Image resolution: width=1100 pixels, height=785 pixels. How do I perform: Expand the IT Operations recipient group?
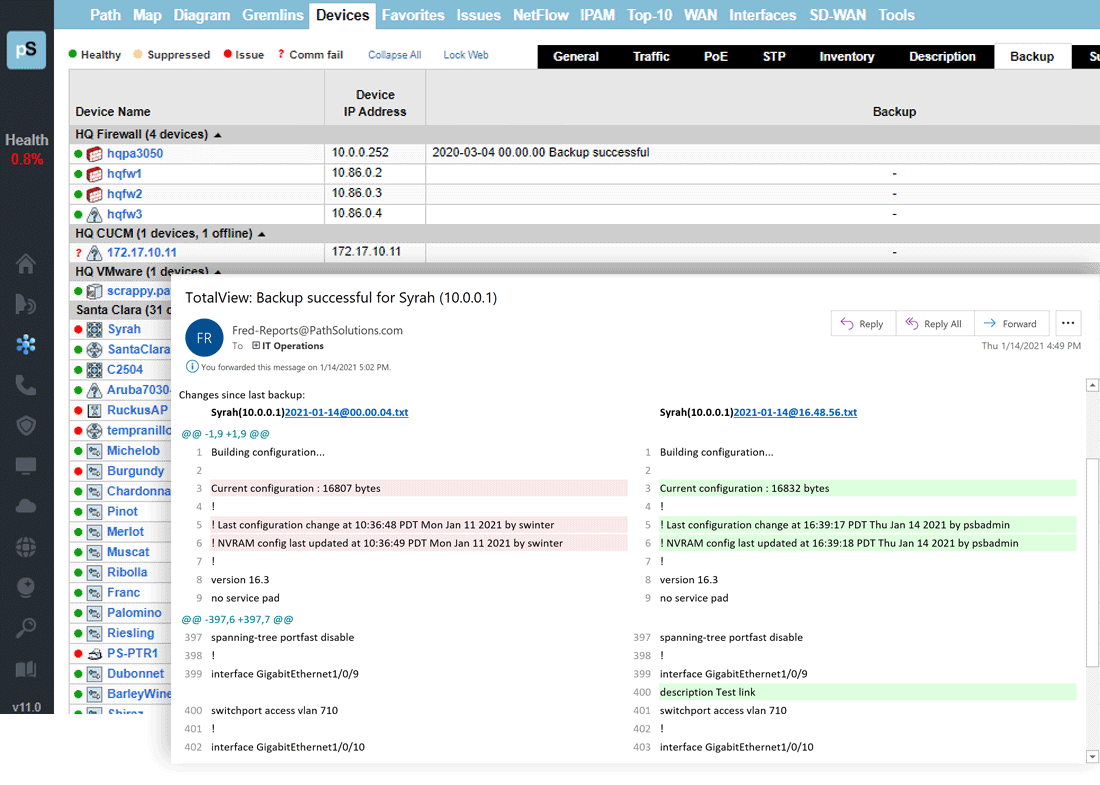(256, 346)
